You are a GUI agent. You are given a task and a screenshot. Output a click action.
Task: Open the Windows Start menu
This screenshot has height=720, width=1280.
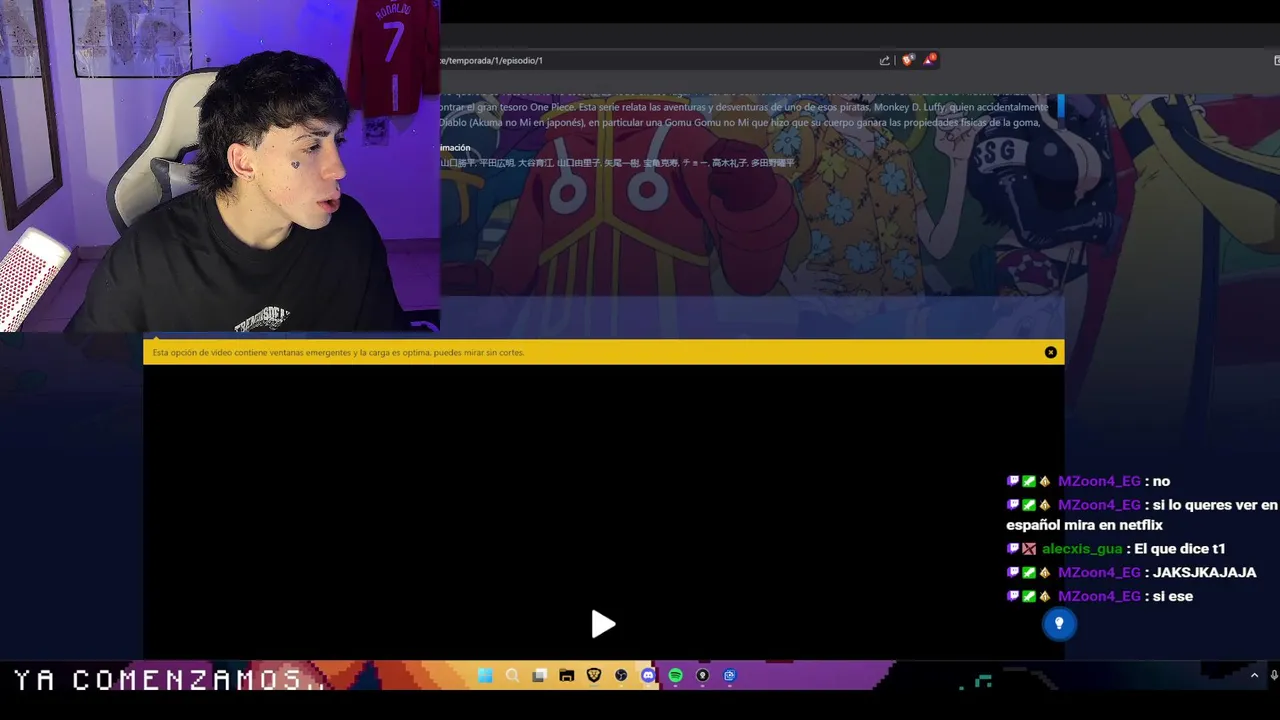point(485,676)
